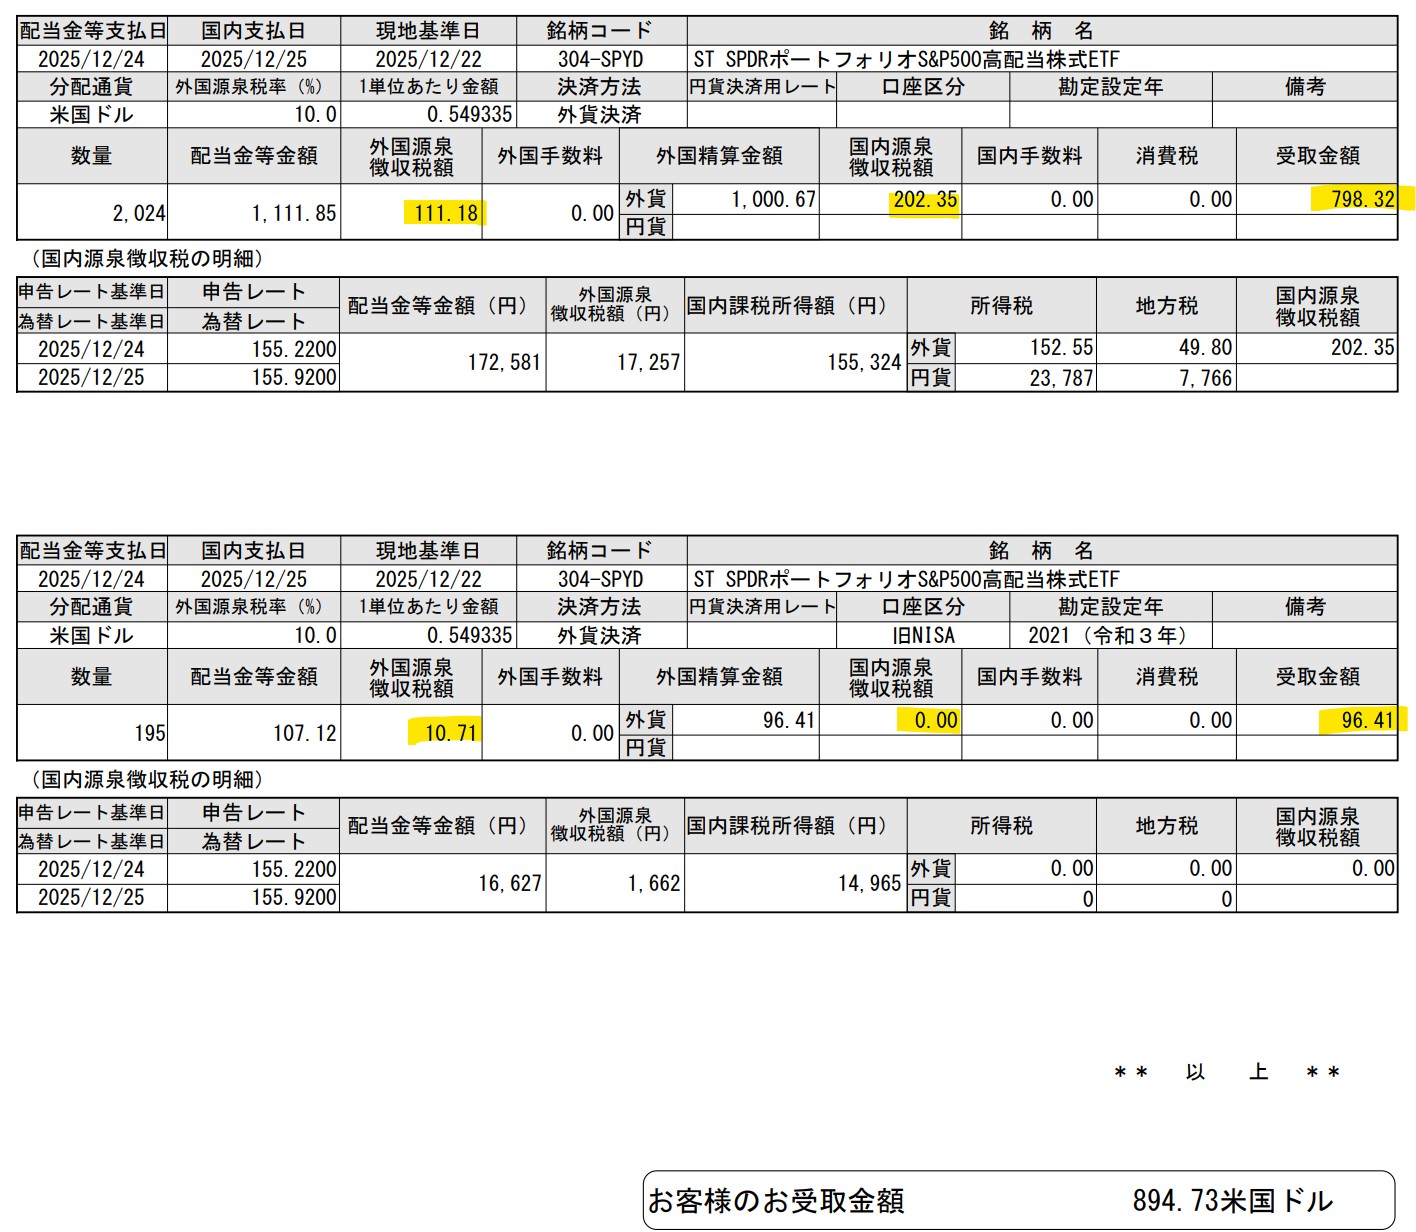Viewport: 1416px width, 1232px height.
Task: Click the local tax value 7,766
Action: coord(1205,378)
